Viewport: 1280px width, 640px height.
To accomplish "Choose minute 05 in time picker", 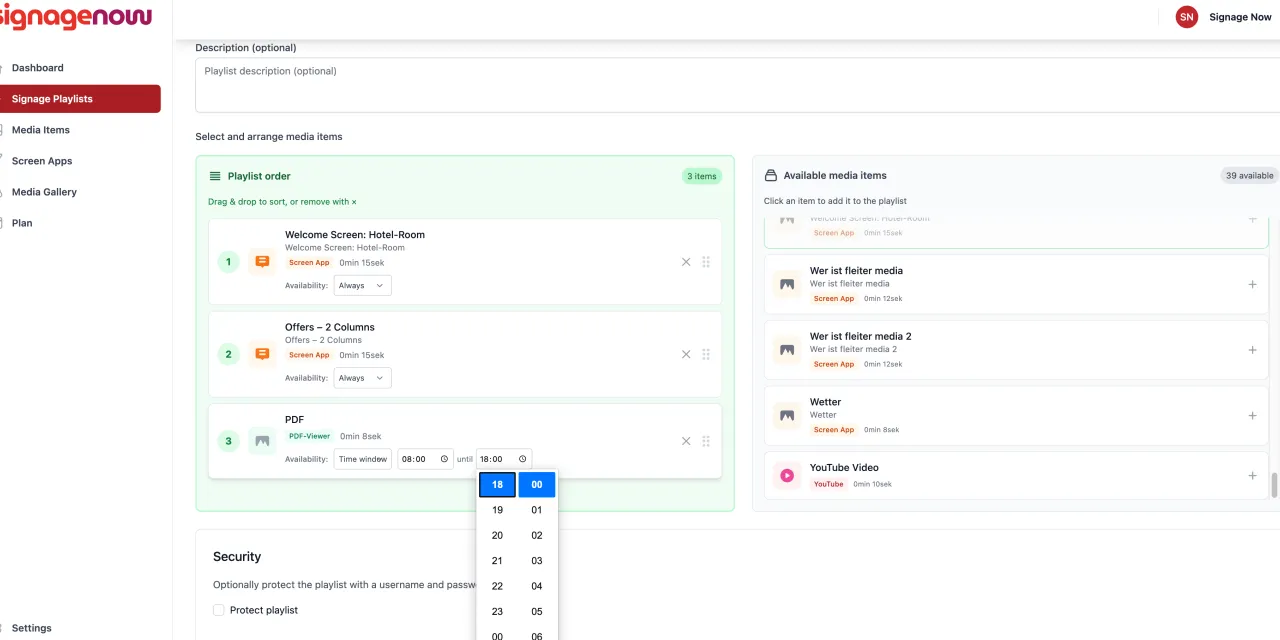I will [x=537, y=611].
